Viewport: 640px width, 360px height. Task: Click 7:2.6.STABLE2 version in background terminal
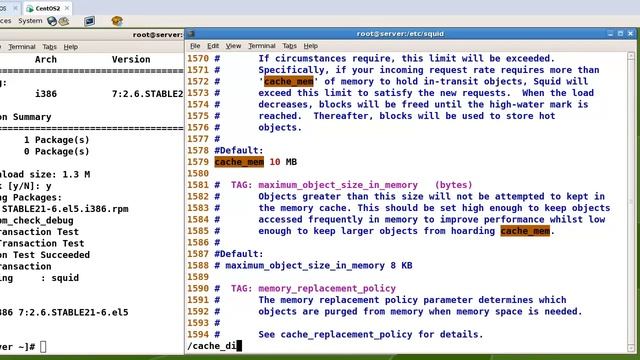click(x=148, y=94)
